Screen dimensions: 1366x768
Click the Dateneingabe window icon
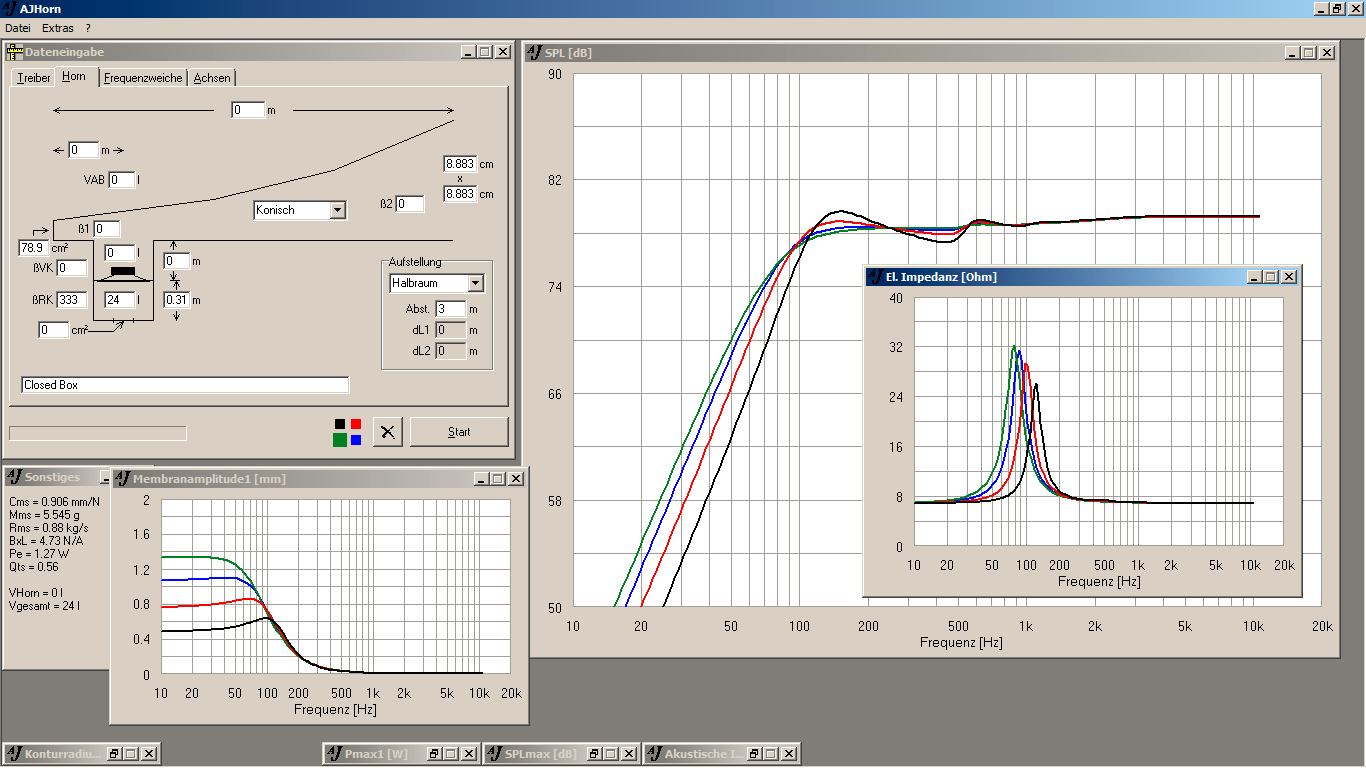point(15,52)
